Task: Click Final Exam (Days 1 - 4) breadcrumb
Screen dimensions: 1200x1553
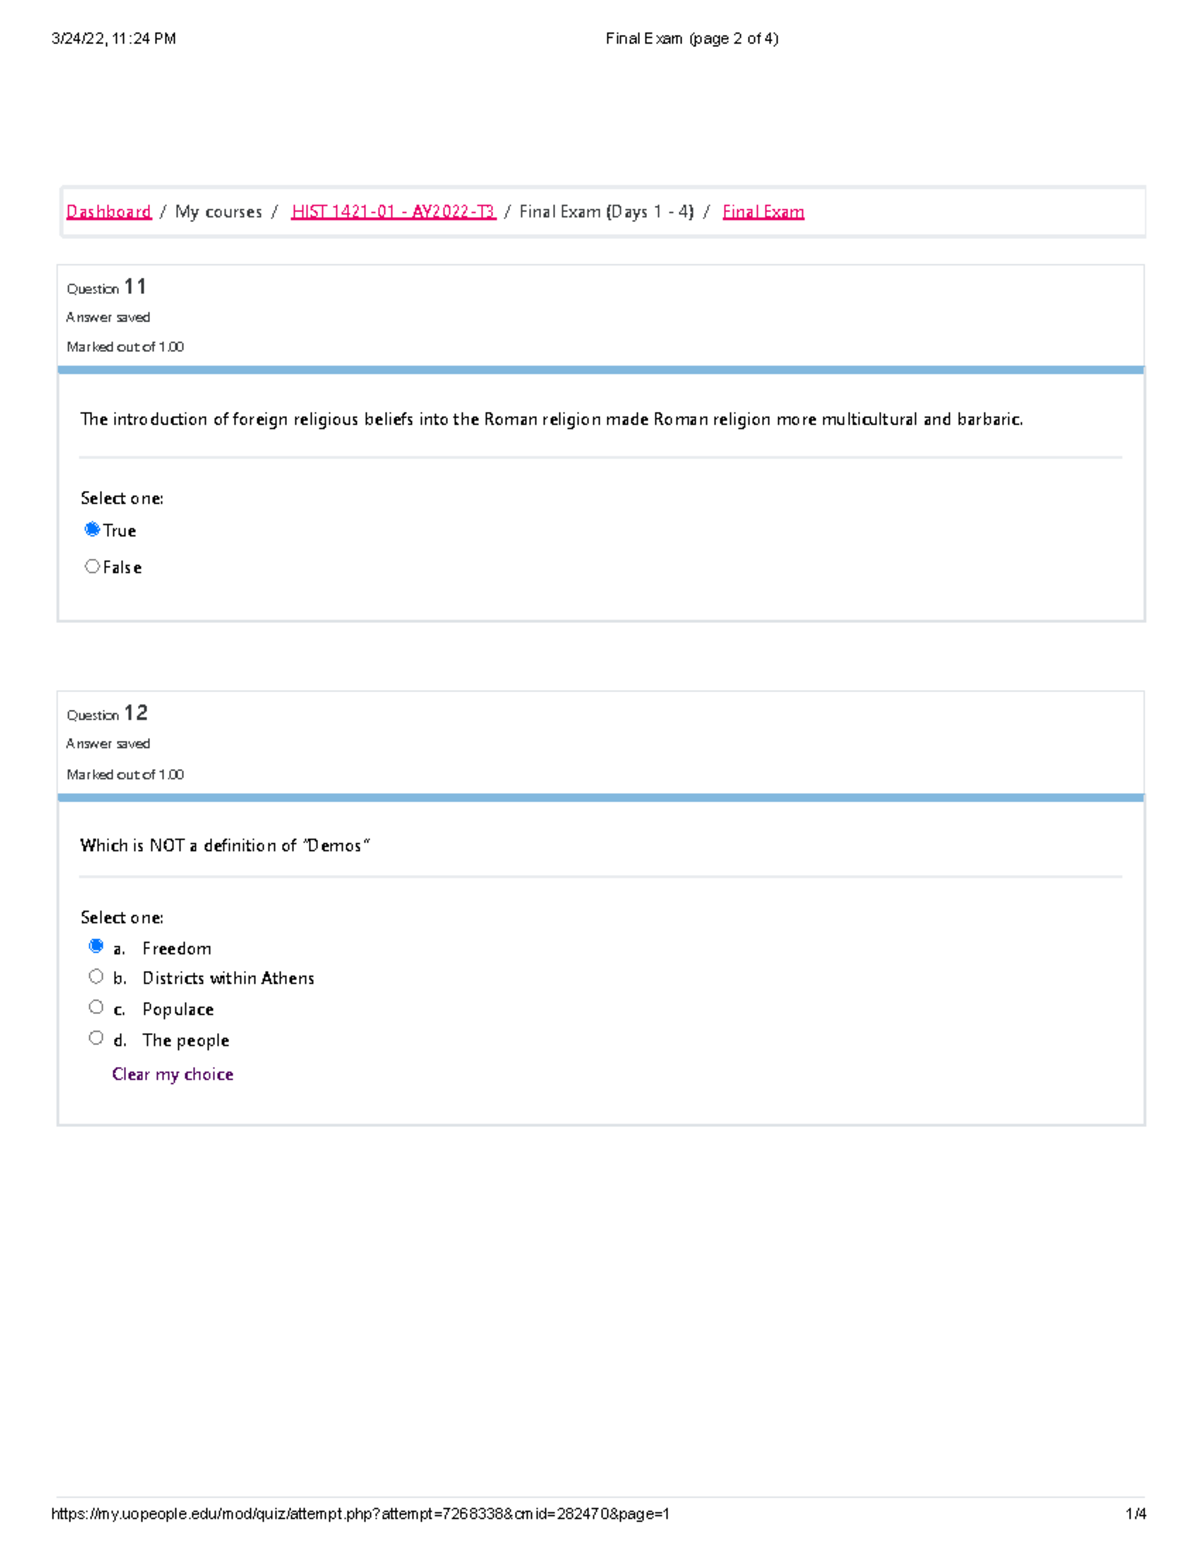Action: 606,212
